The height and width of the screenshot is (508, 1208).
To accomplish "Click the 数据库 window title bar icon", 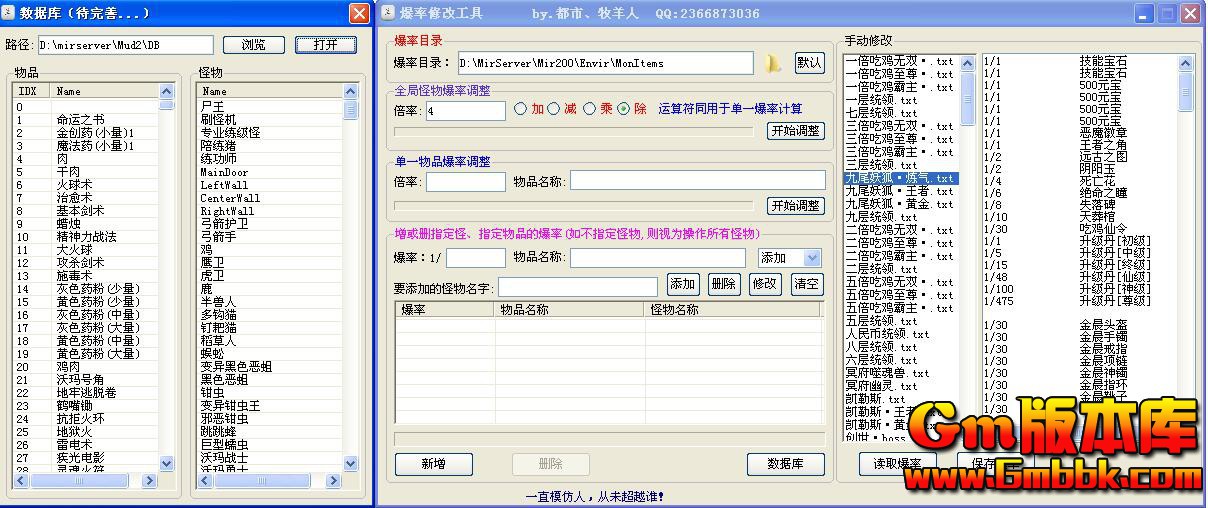I will point(10,14).
